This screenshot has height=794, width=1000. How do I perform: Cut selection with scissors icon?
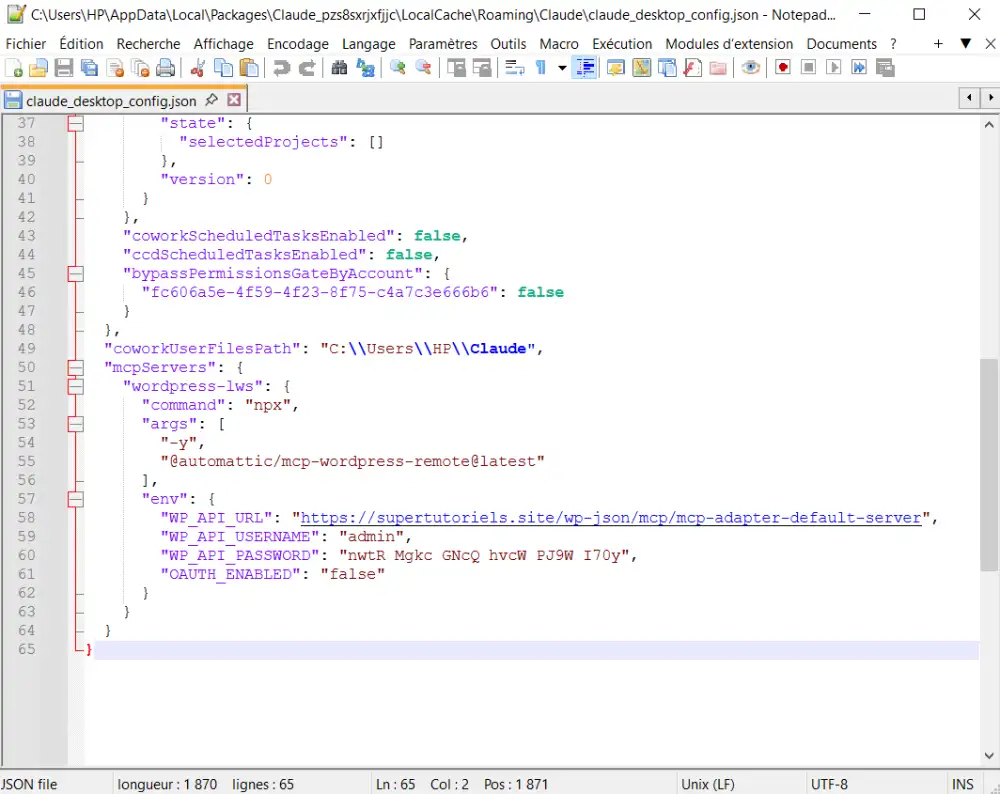tap(198, 68)
